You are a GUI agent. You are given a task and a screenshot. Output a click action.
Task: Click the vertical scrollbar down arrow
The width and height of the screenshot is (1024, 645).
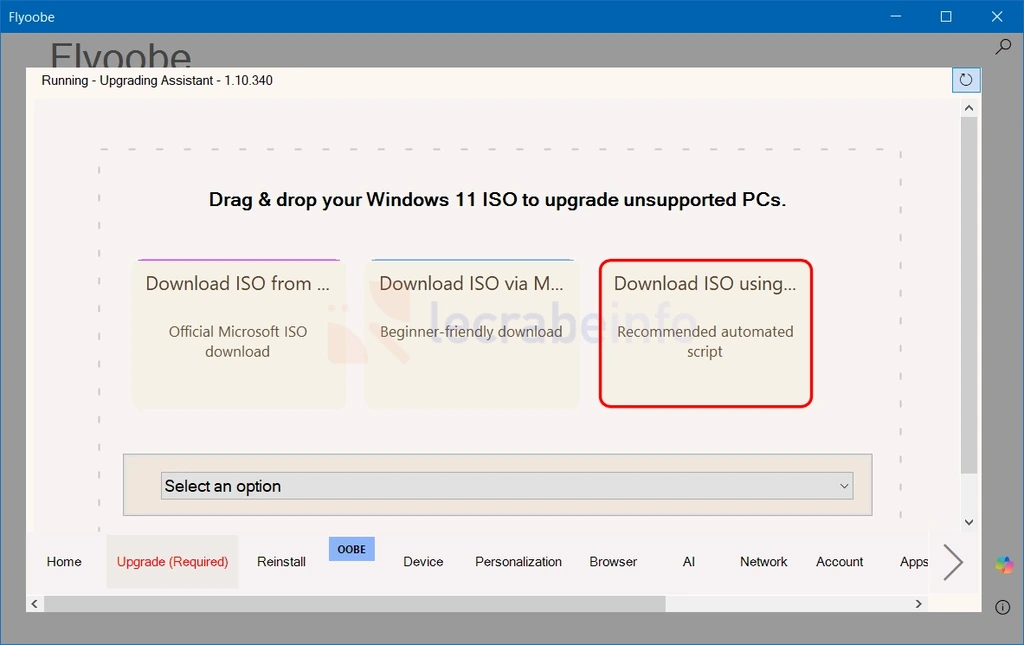pos(969,522)
